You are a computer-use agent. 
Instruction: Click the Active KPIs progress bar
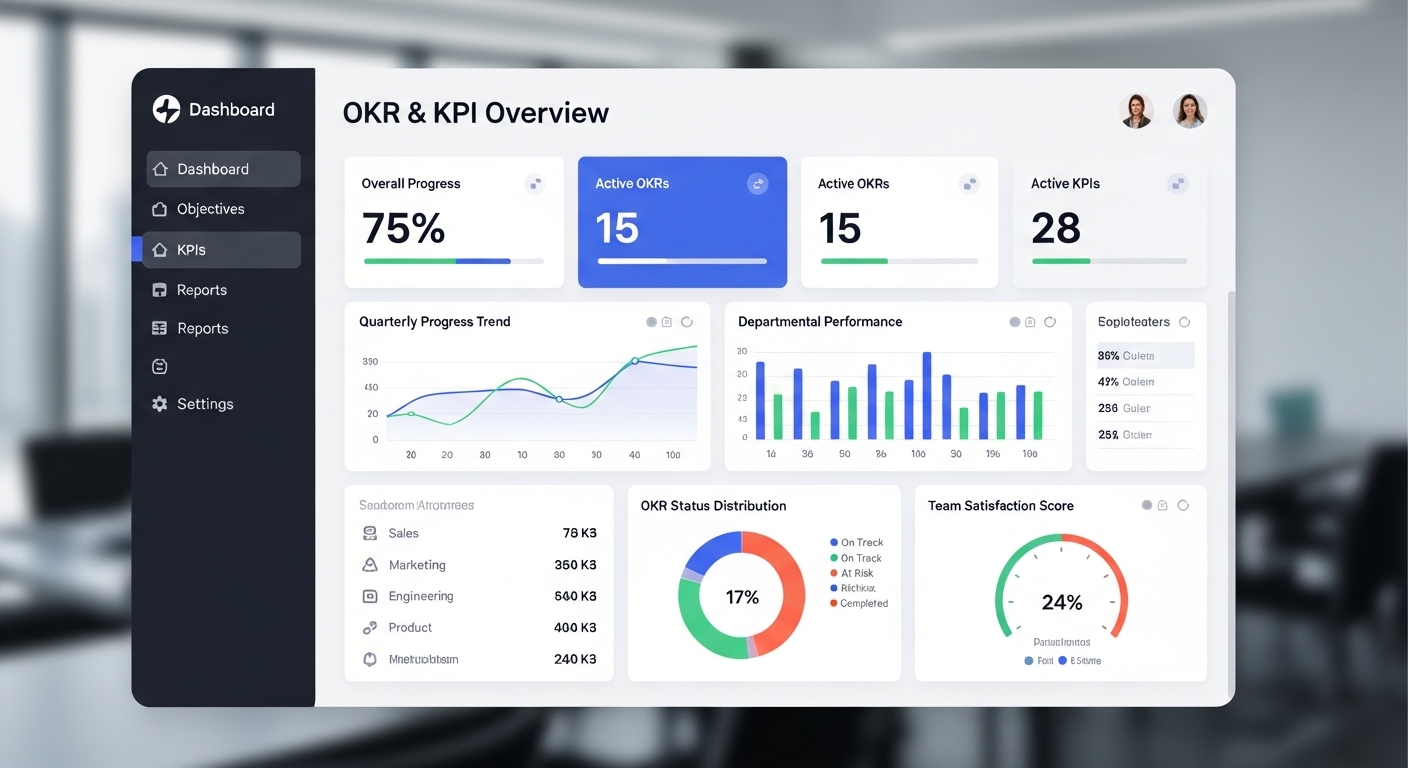(x=1109, y=261)
